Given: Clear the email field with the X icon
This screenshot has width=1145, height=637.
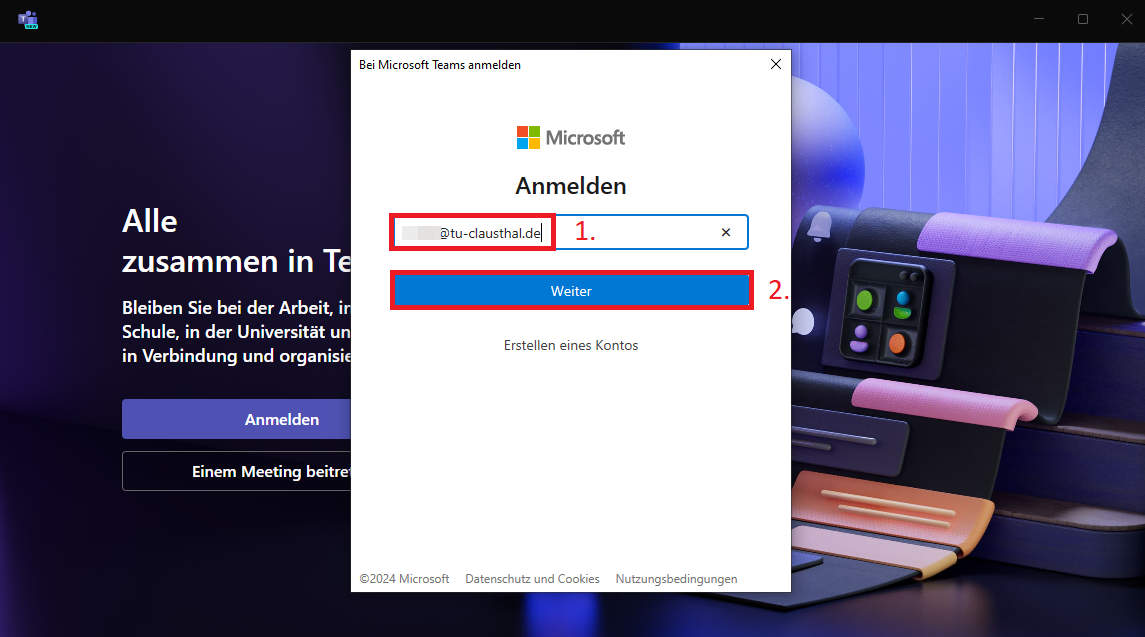Looking at the screenshot, I should pos(726,232).
